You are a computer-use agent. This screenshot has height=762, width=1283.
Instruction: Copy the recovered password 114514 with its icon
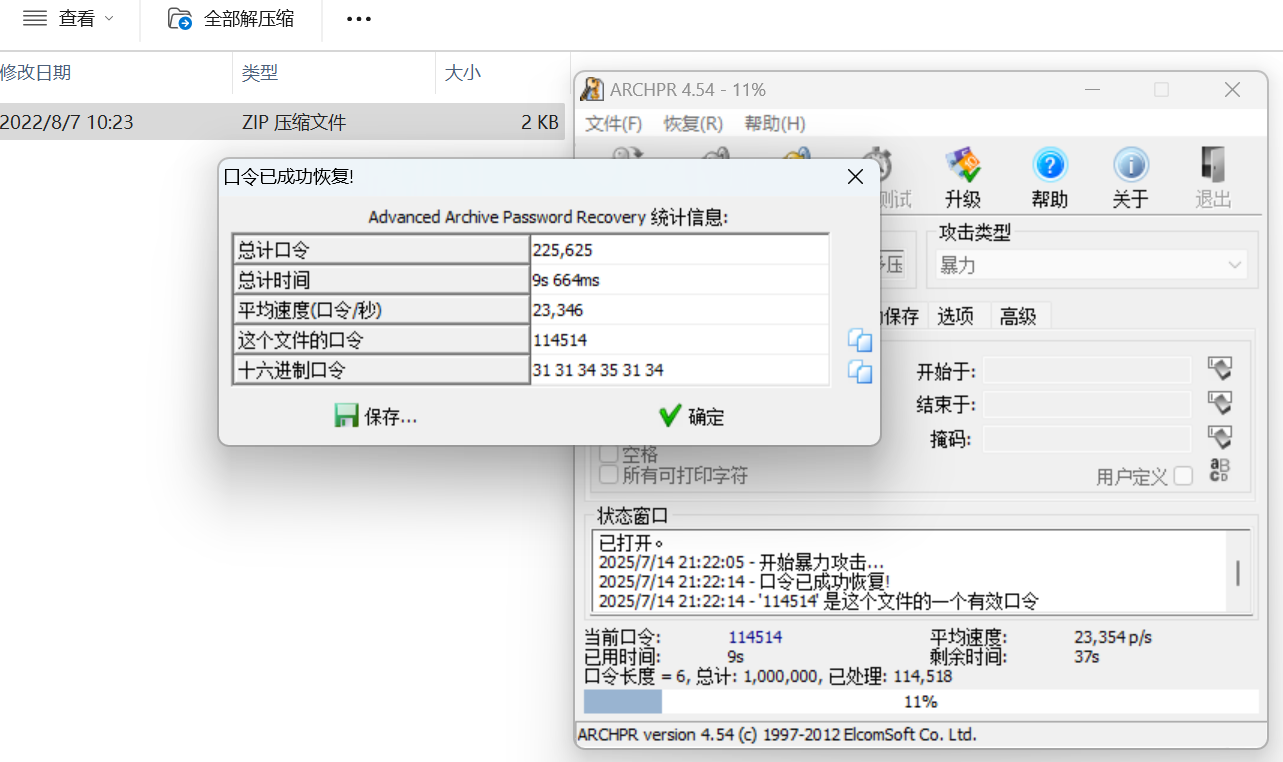pyautogui.click(x=860, y=340)
